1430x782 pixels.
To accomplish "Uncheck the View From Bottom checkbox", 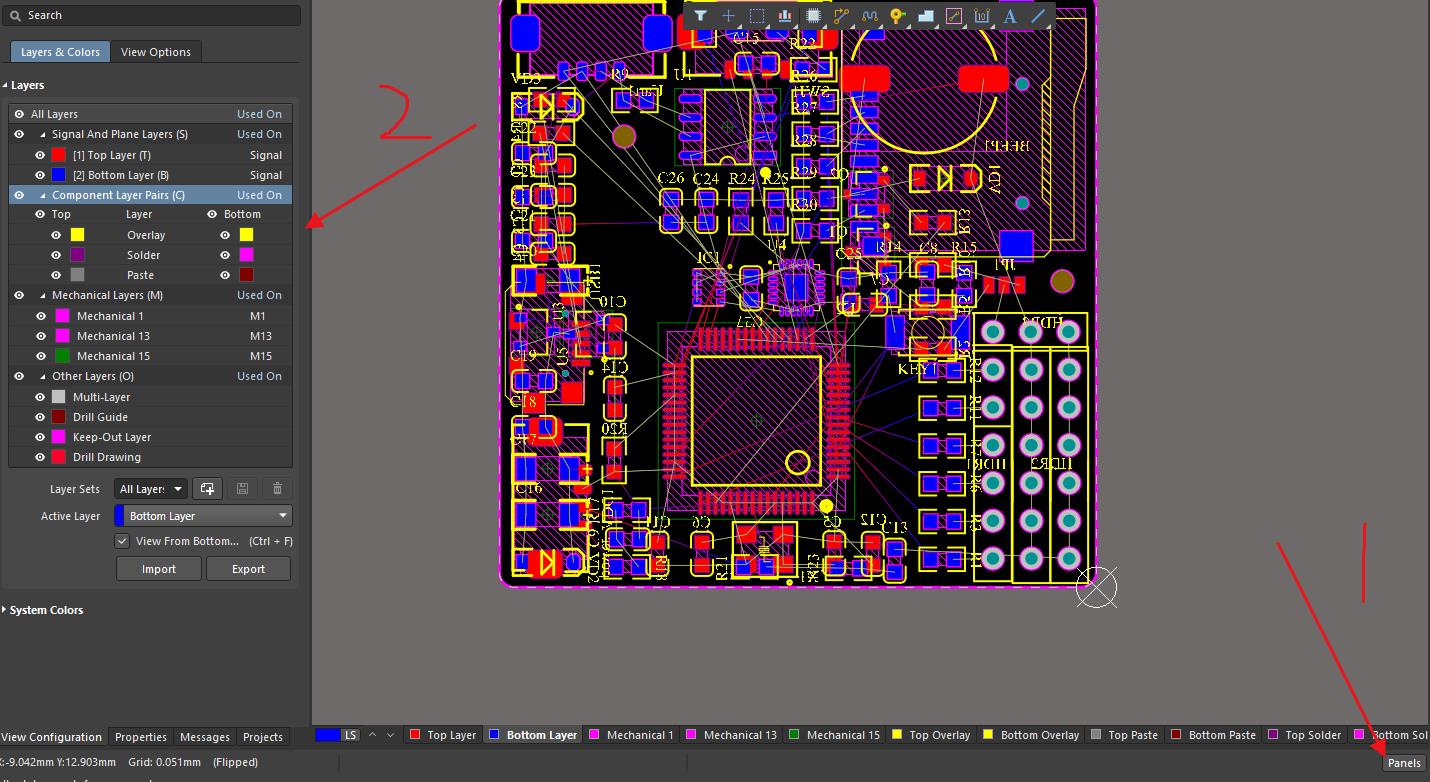I will [x=122, y=541].
